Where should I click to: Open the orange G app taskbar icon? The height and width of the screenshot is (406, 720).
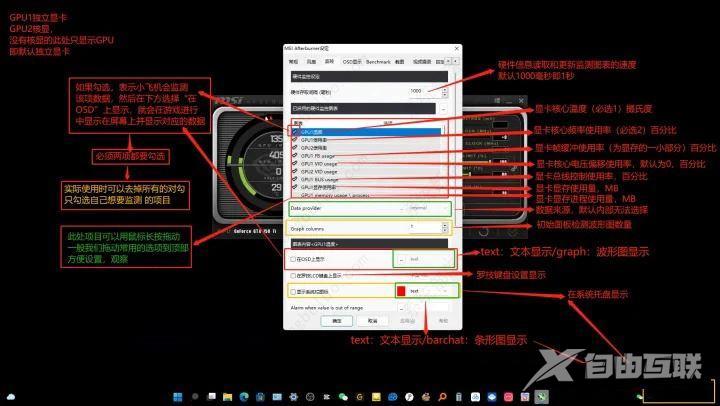[x=360, y=397]
